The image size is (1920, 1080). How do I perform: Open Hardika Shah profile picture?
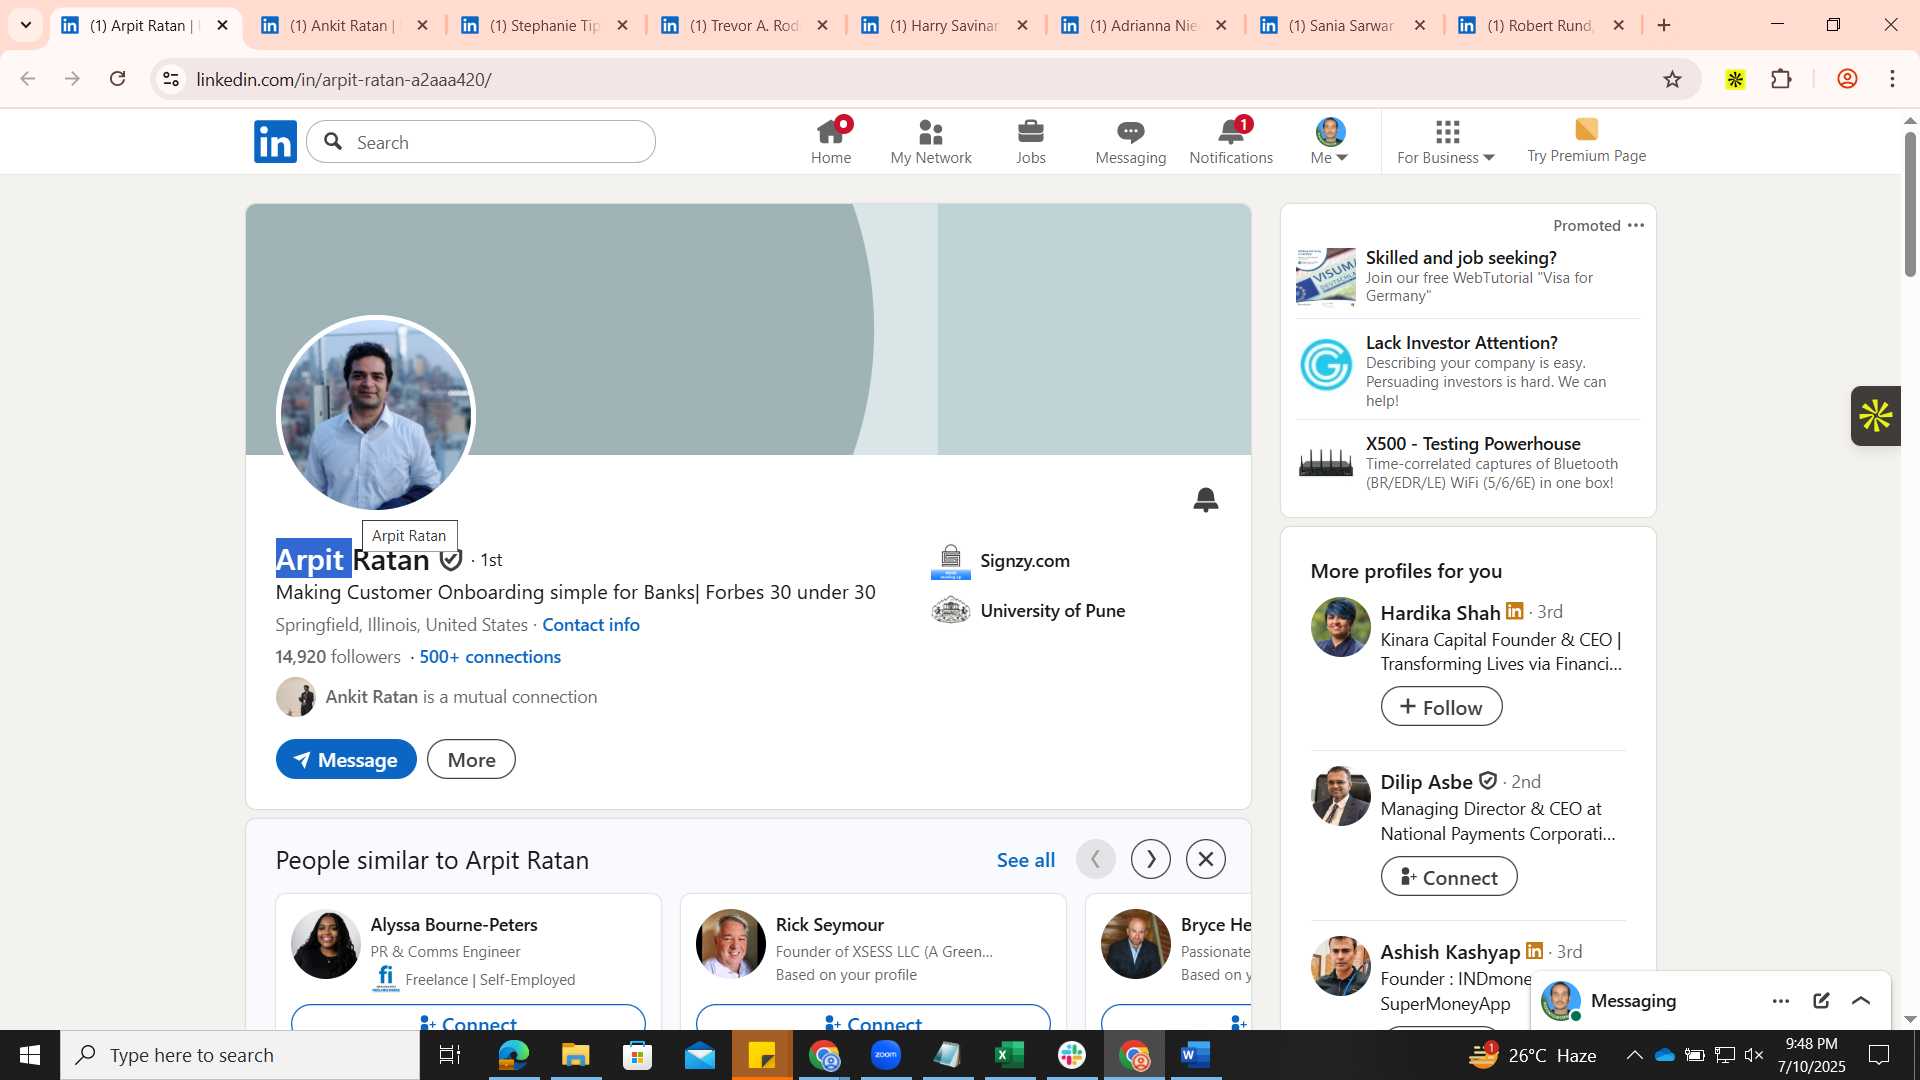tap(1341, 627)
